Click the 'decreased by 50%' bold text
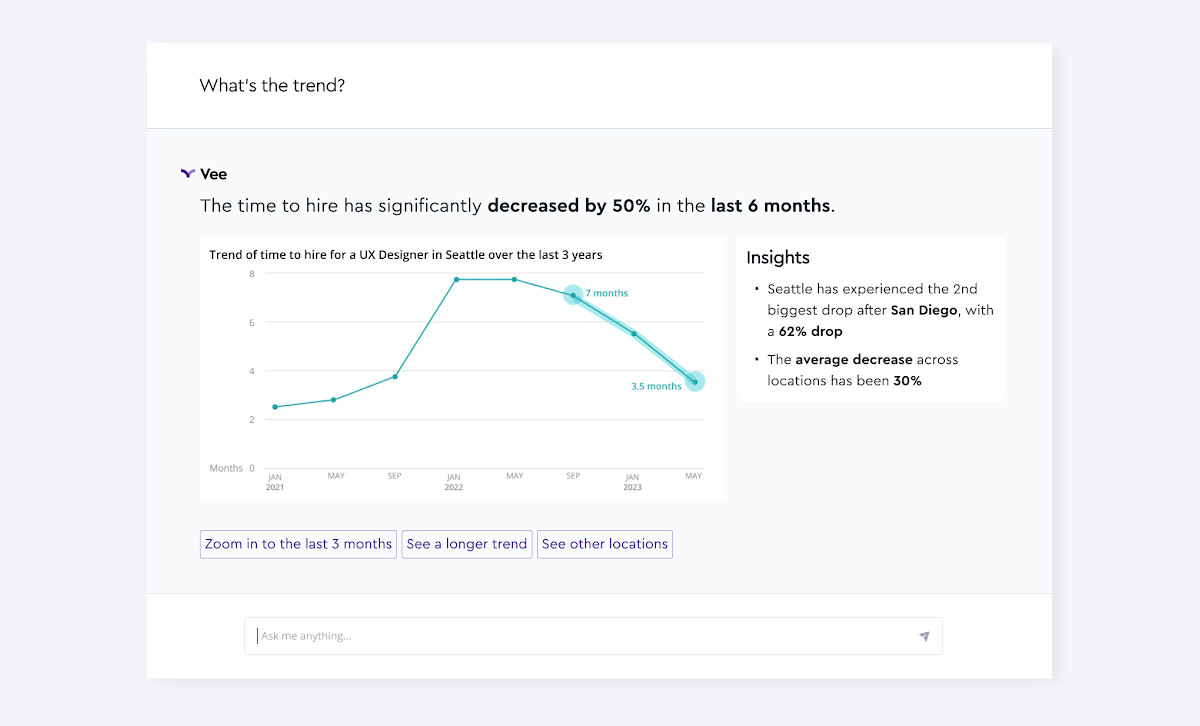This screenshot has height=726, width=1200. point(568,206)
